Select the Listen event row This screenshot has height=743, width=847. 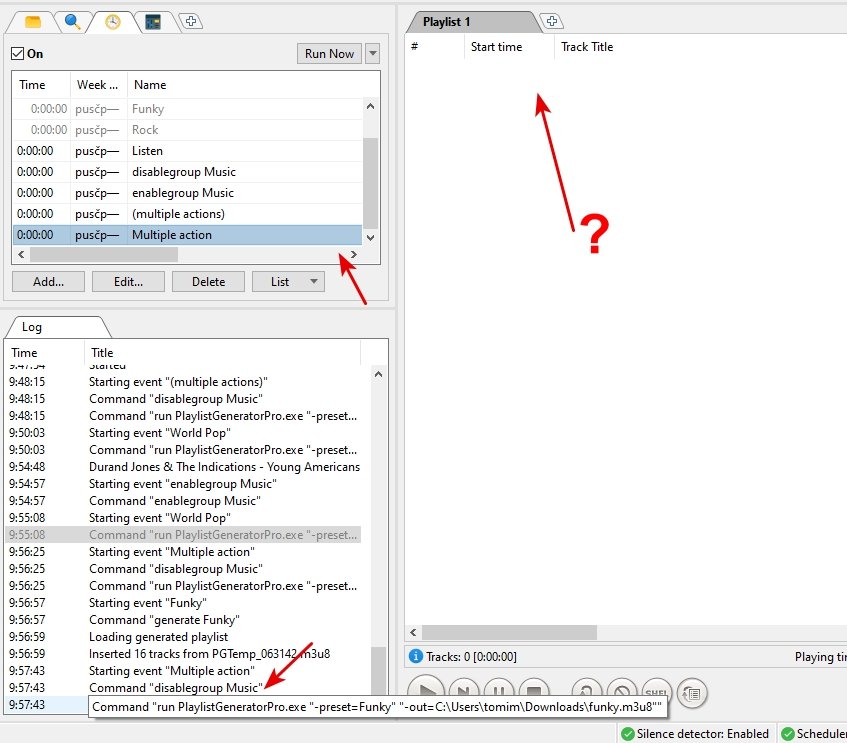tap(148, 151)
